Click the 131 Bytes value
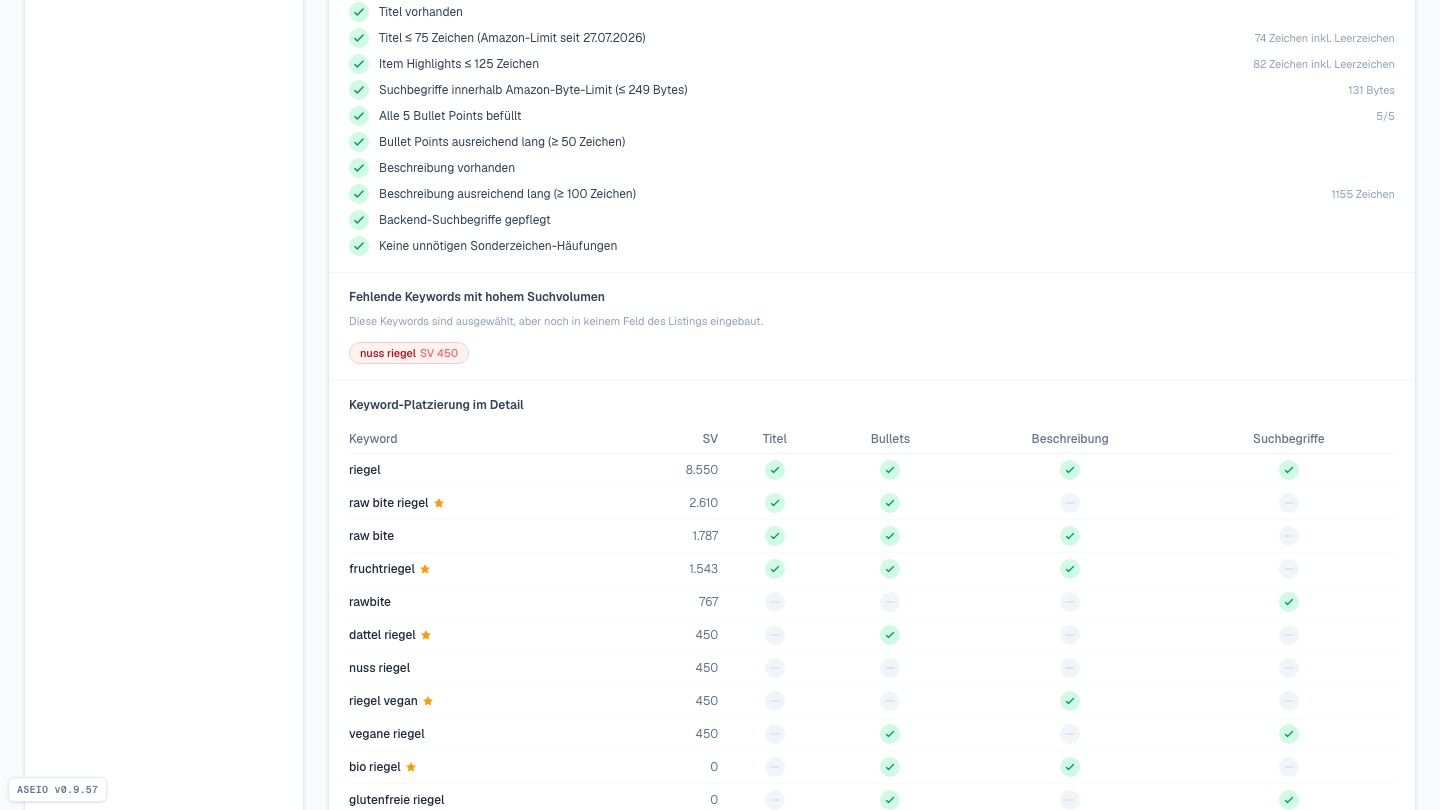The image size is (1440, 810). 1371,90
